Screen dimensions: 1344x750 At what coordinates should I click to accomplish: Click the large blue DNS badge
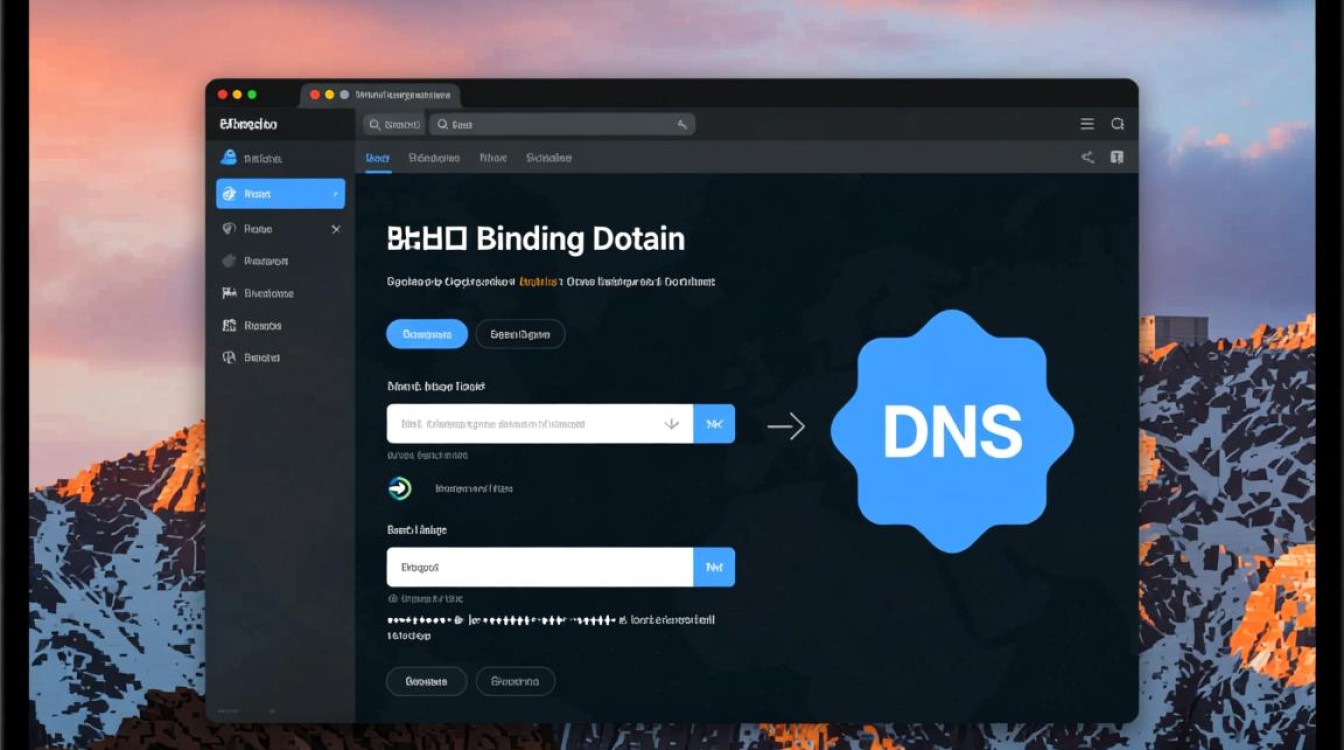click(952, 431)
